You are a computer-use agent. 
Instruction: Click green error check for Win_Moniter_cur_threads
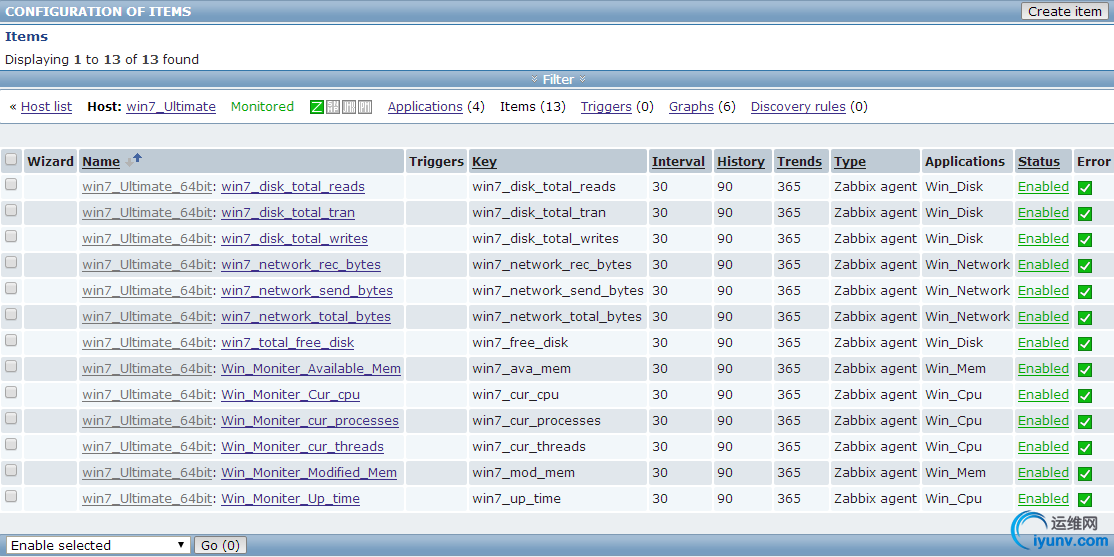point(1085,448)
